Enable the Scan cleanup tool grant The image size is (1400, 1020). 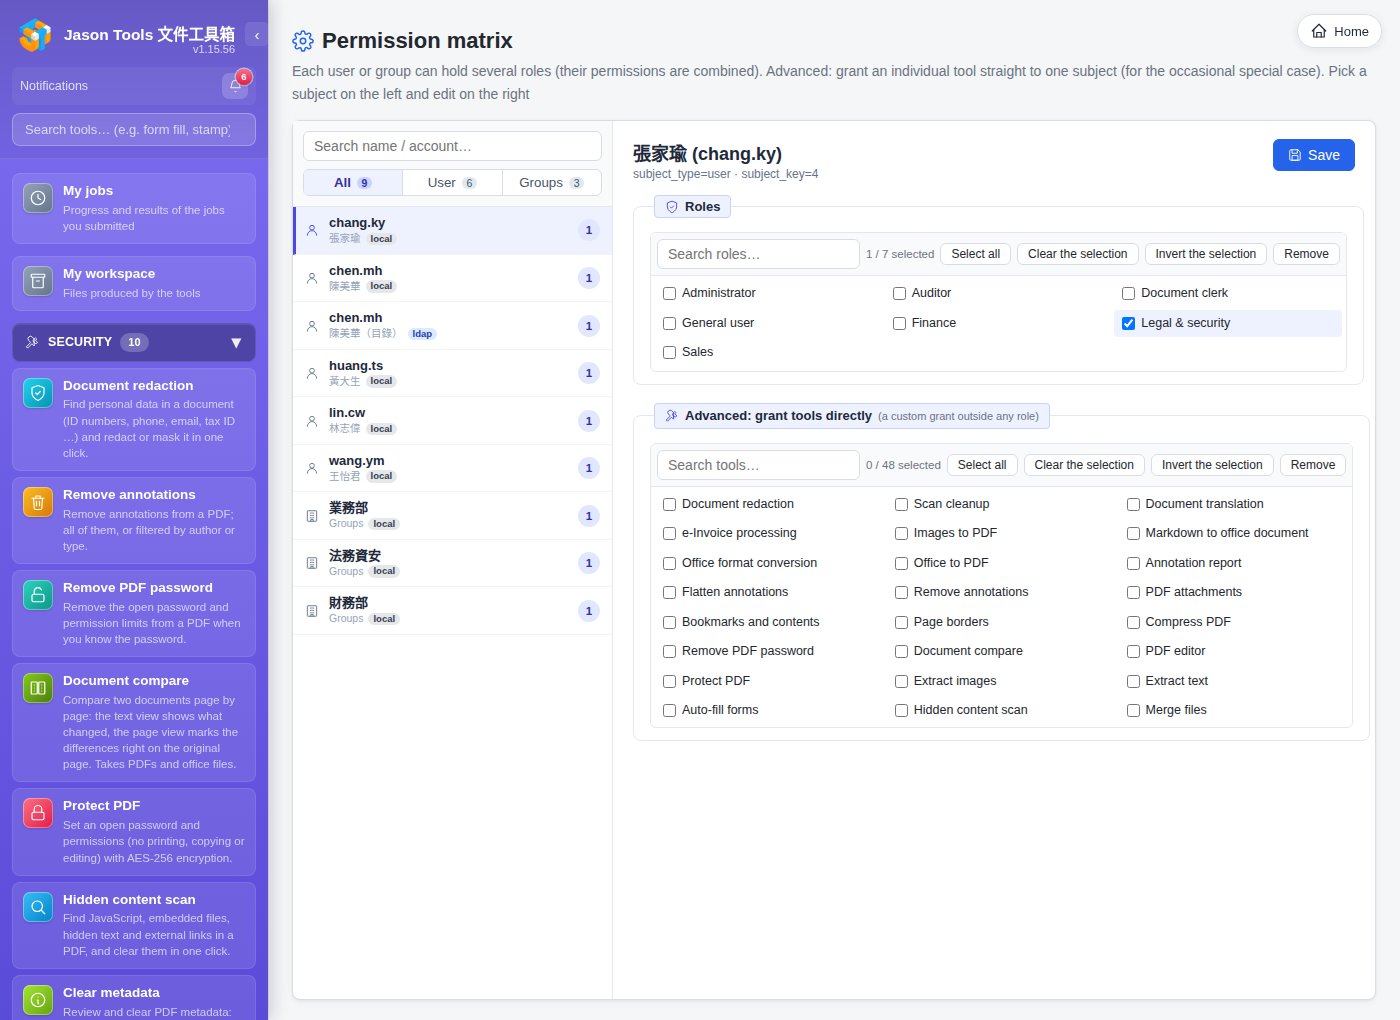[x=901, y=504]
